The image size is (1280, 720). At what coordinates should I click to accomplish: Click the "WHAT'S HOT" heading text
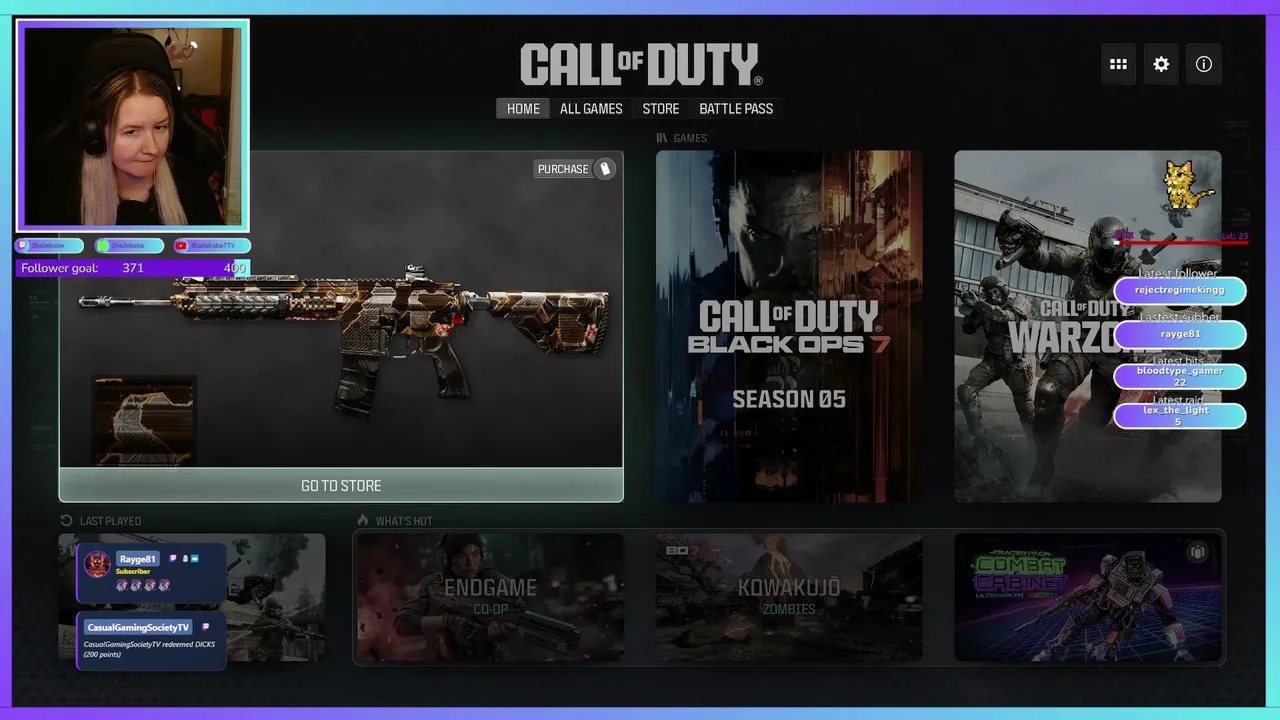pyautogui.click(x=404, y=521)
